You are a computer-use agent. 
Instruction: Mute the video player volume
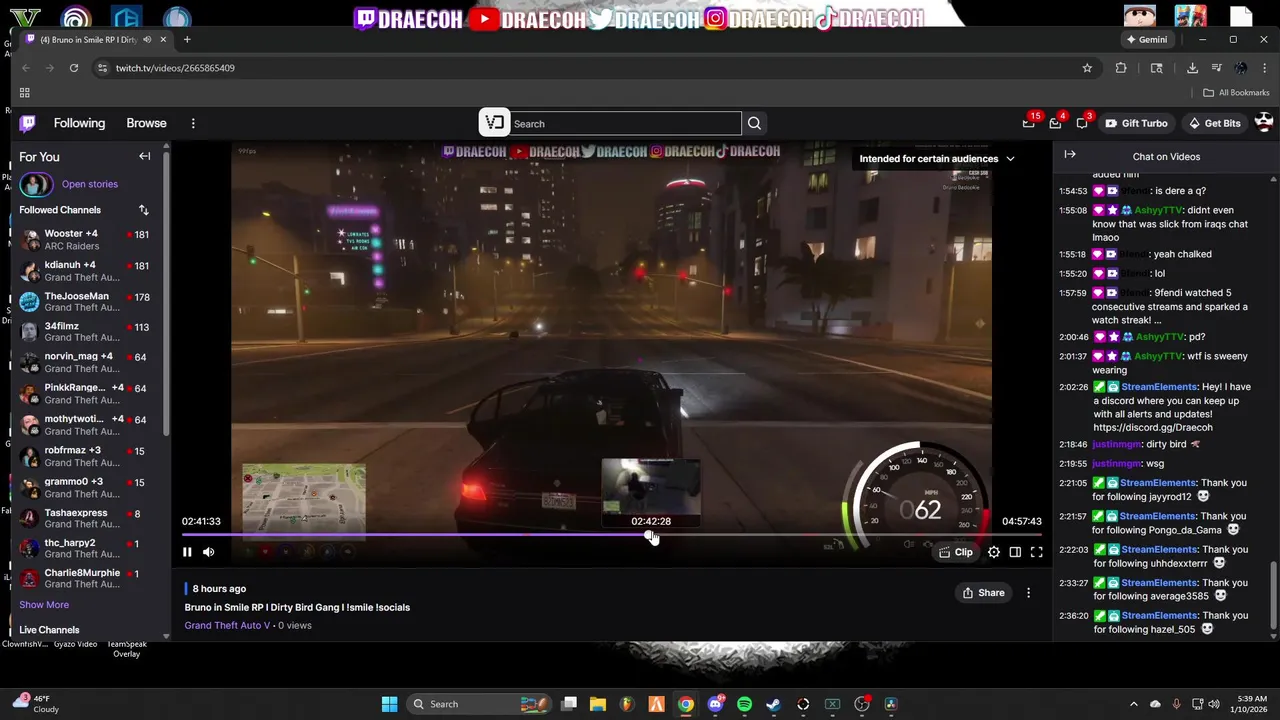208,552
